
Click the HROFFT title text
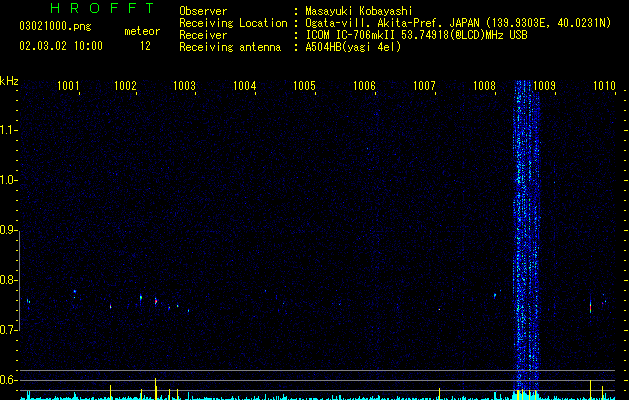click(x=103, y=8)
